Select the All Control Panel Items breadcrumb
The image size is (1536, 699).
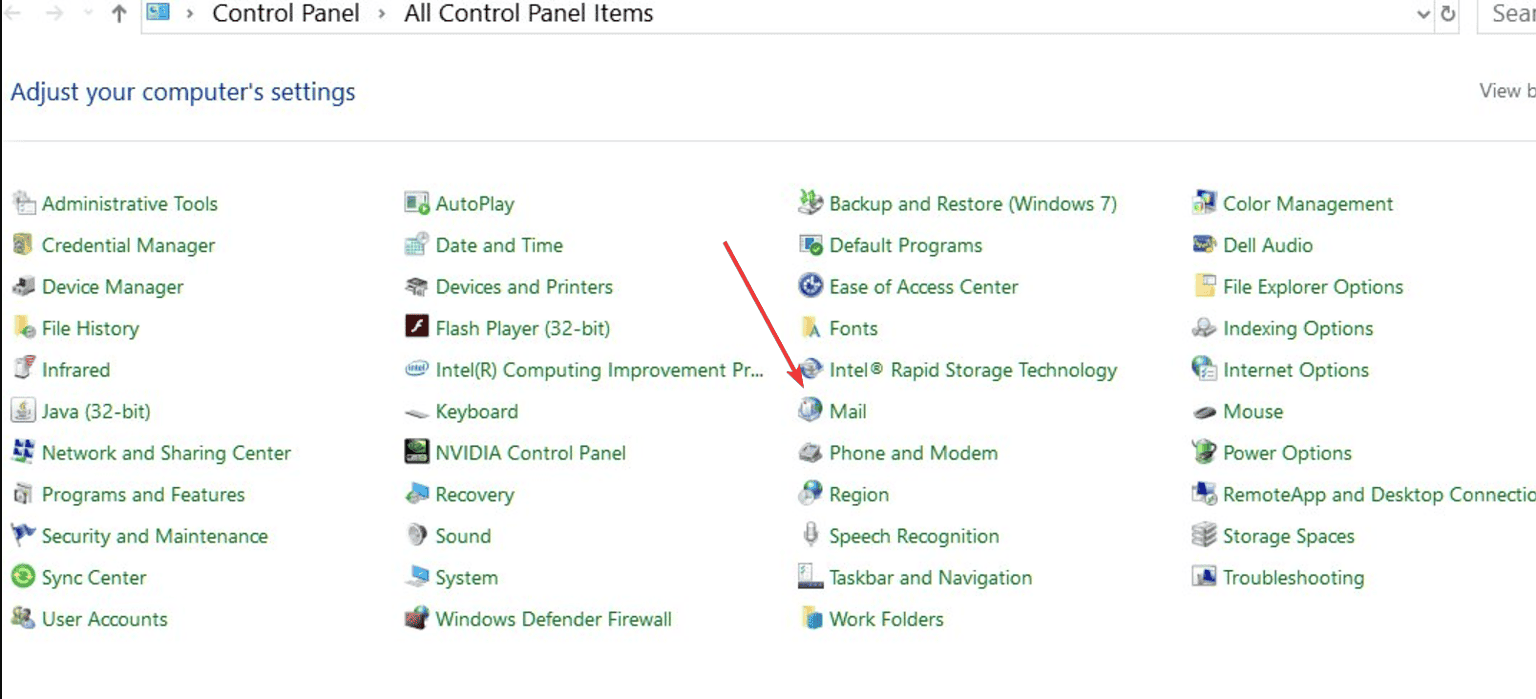tap(528, 14)
